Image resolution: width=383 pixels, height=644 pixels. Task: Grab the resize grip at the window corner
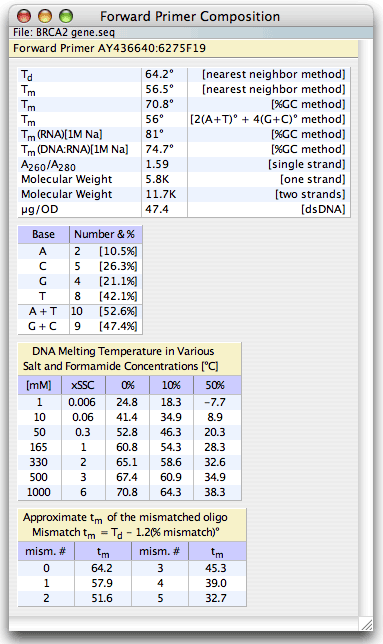[366, 624]
